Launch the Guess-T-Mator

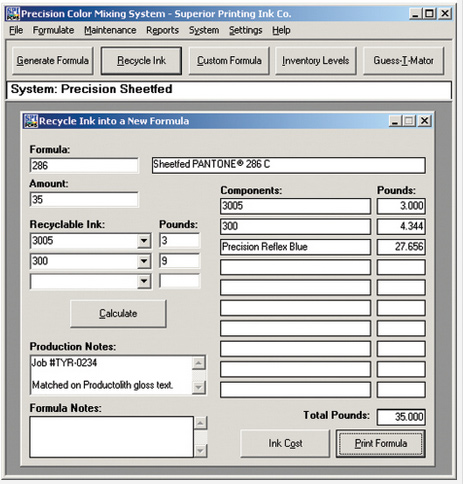403,61
